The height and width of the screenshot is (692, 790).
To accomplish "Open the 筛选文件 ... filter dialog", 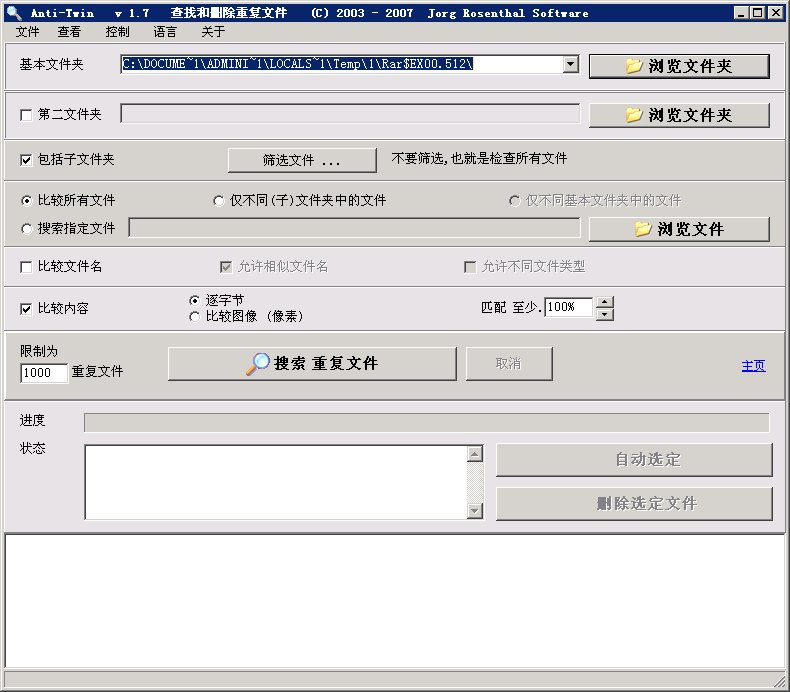I will point(302,160).
